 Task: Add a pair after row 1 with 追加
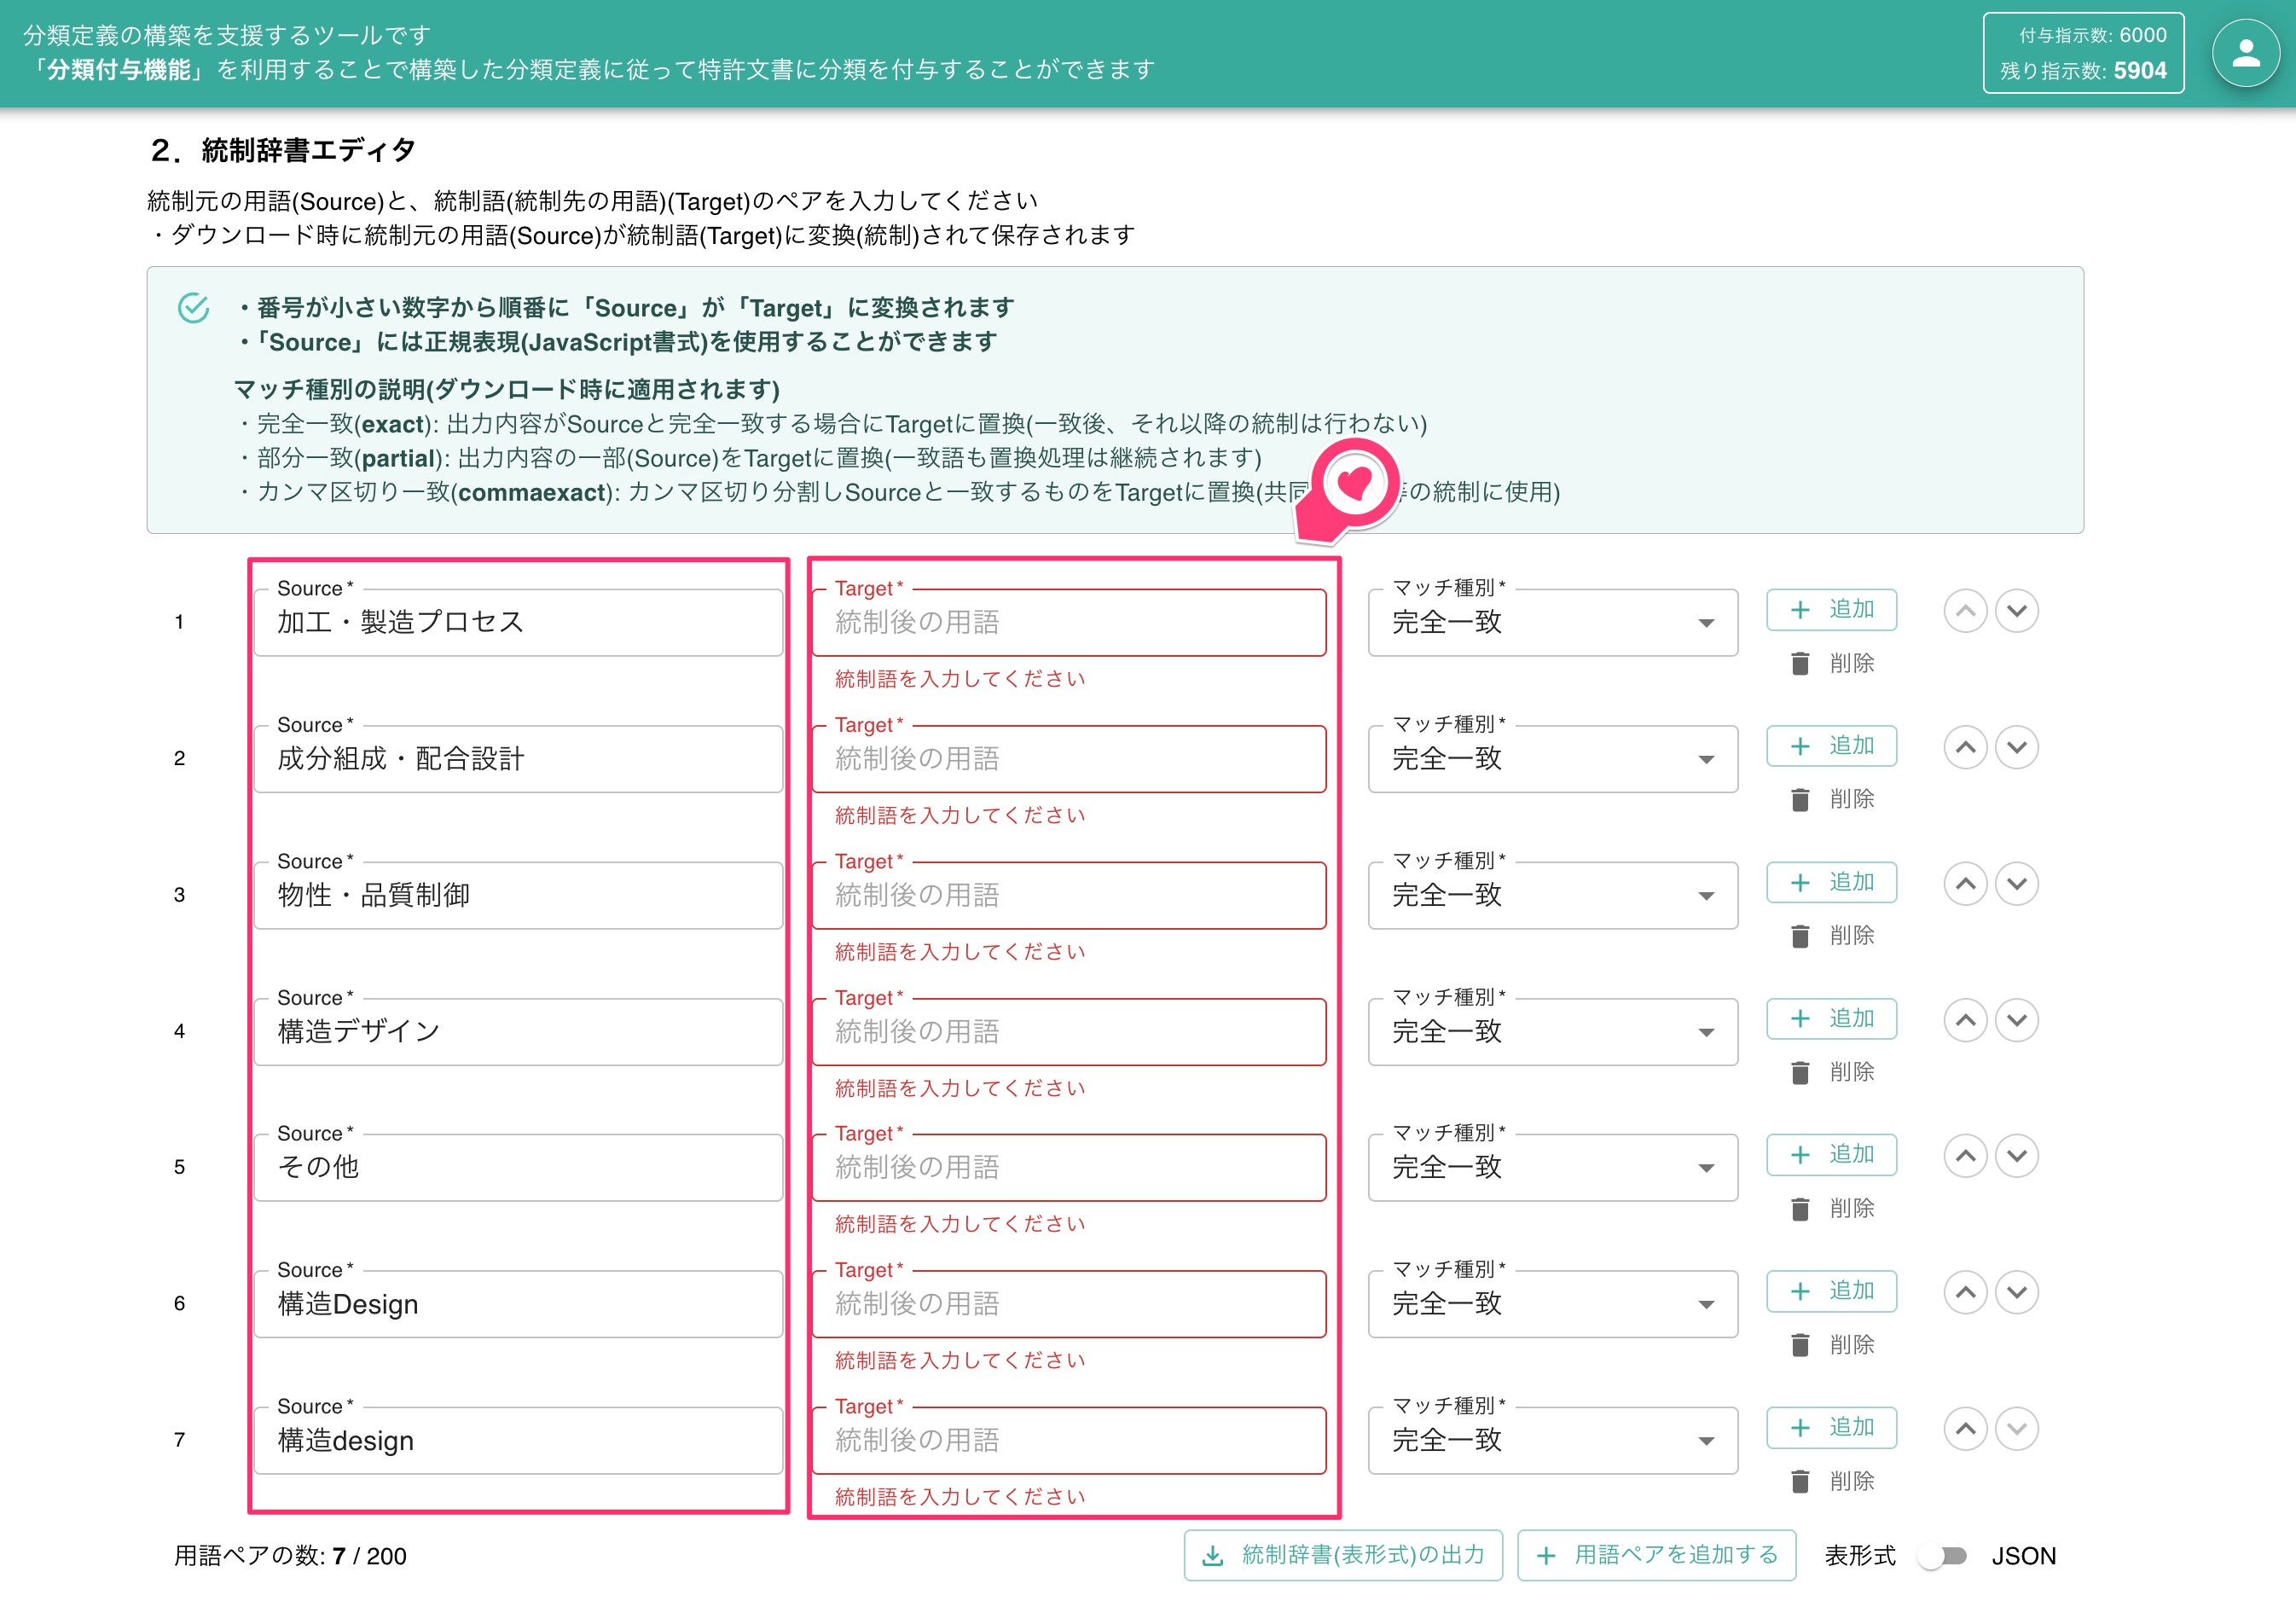tap(1831, 609)
